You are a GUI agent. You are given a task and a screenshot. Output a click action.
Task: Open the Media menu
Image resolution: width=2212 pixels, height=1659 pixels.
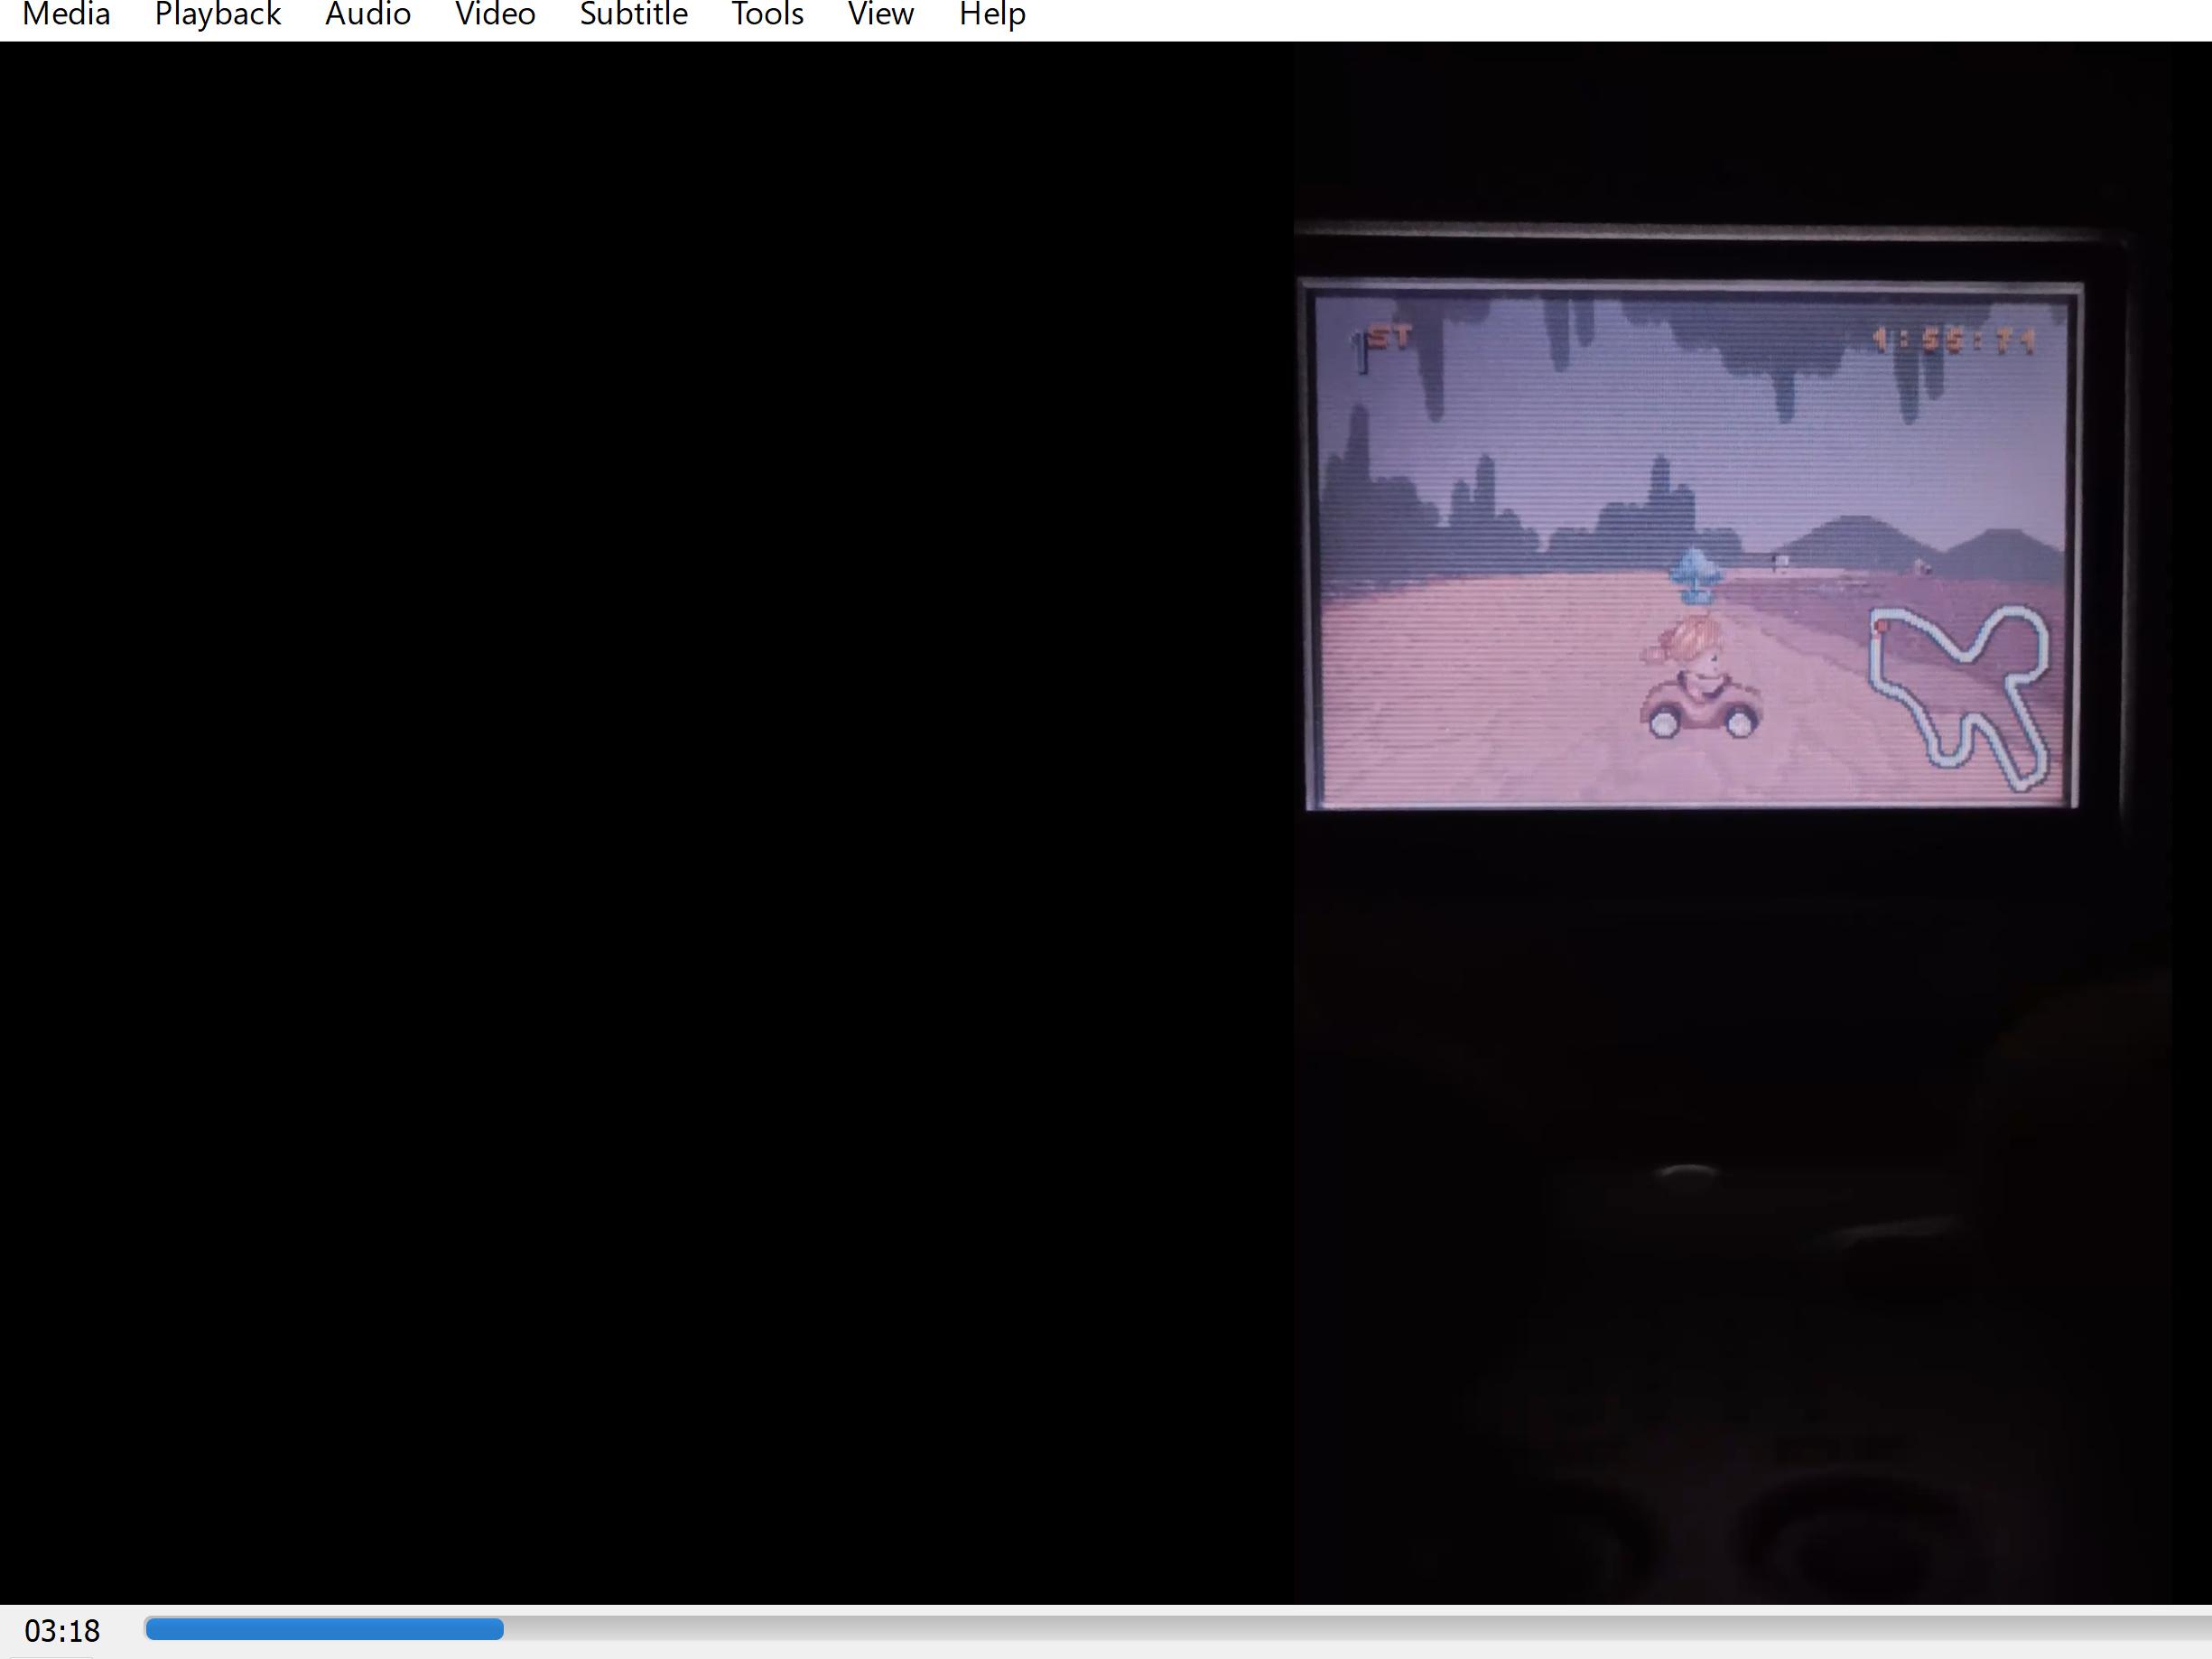pyautogui.click(x=66, y=15)
